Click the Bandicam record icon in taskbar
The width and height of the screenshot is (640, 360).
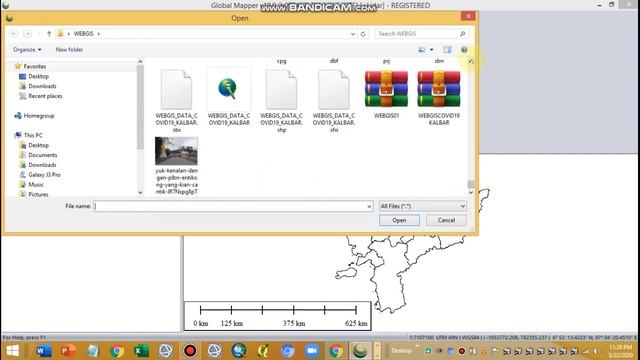point(190,351)
